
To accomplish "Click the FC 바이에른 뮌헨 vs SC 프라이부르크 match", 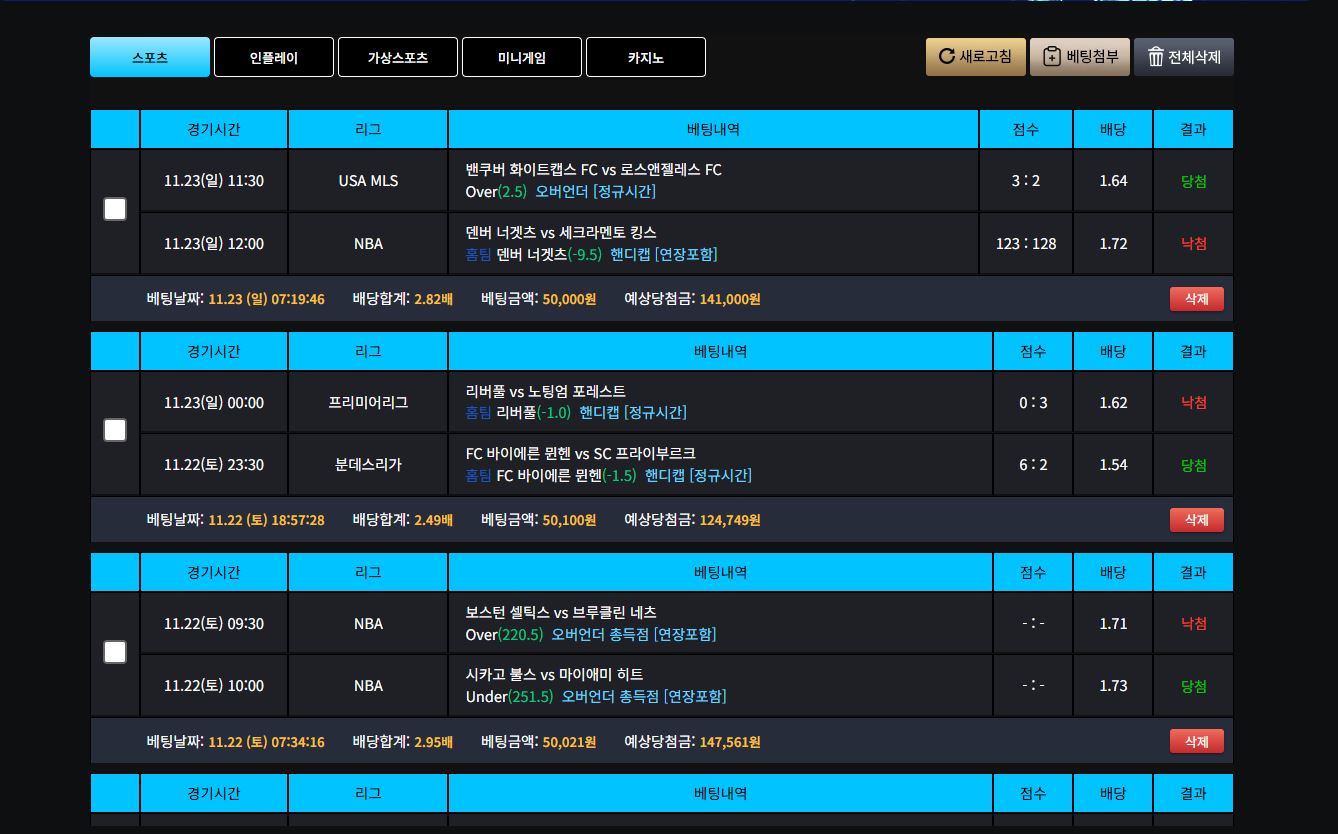I will (x=580, y=454).
